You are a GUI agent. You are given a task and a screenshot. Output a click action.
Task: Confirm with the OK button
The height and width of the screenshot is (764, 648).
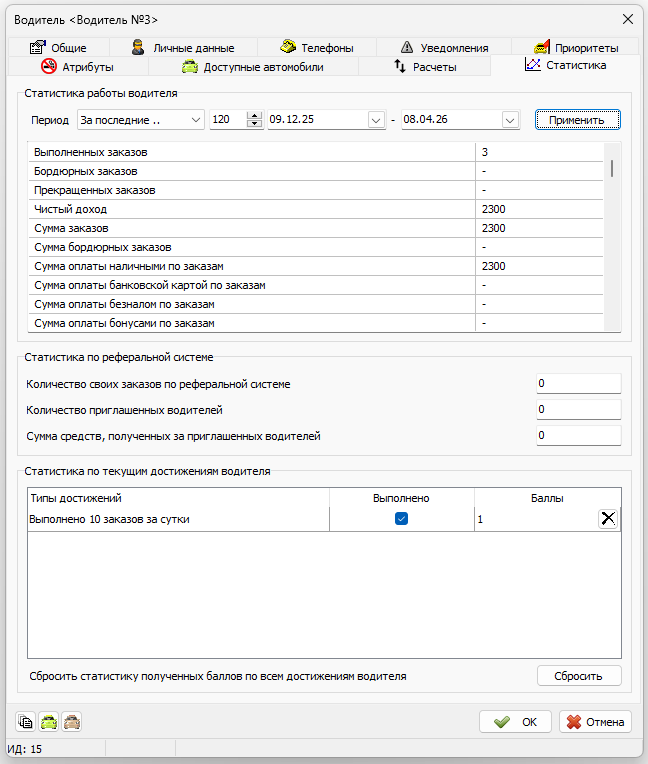[x=515, y=722]
